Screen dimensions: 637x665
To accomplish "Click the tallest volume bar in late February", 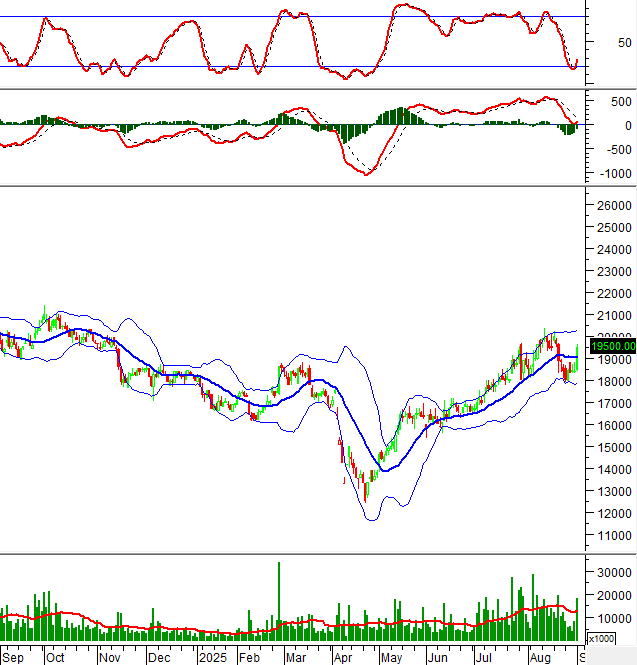I will [279, 601].
